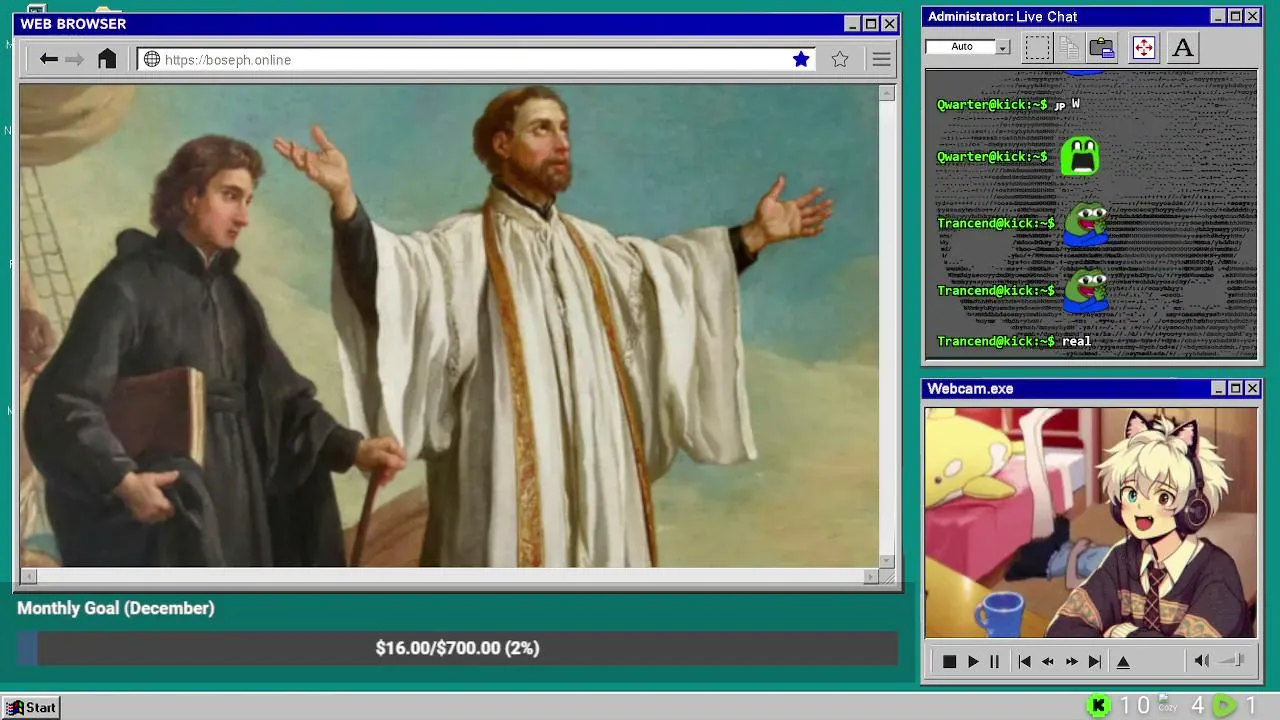Click the browser horizontal scrollbar right arrow
This screenshot has width=1280, height=720.
(x=871, y=576)
